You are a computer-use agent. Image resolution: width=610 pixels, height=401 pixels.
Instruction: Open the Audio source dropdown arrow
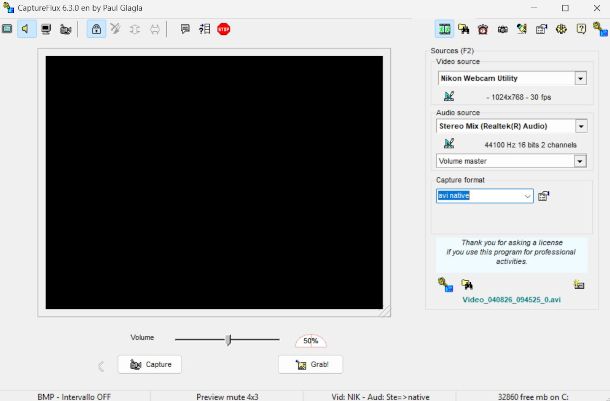point(581,126)
